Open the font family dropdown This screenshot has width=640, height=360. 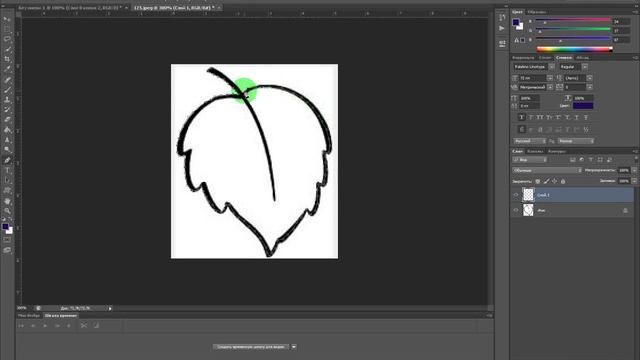(x=552, y=67)
